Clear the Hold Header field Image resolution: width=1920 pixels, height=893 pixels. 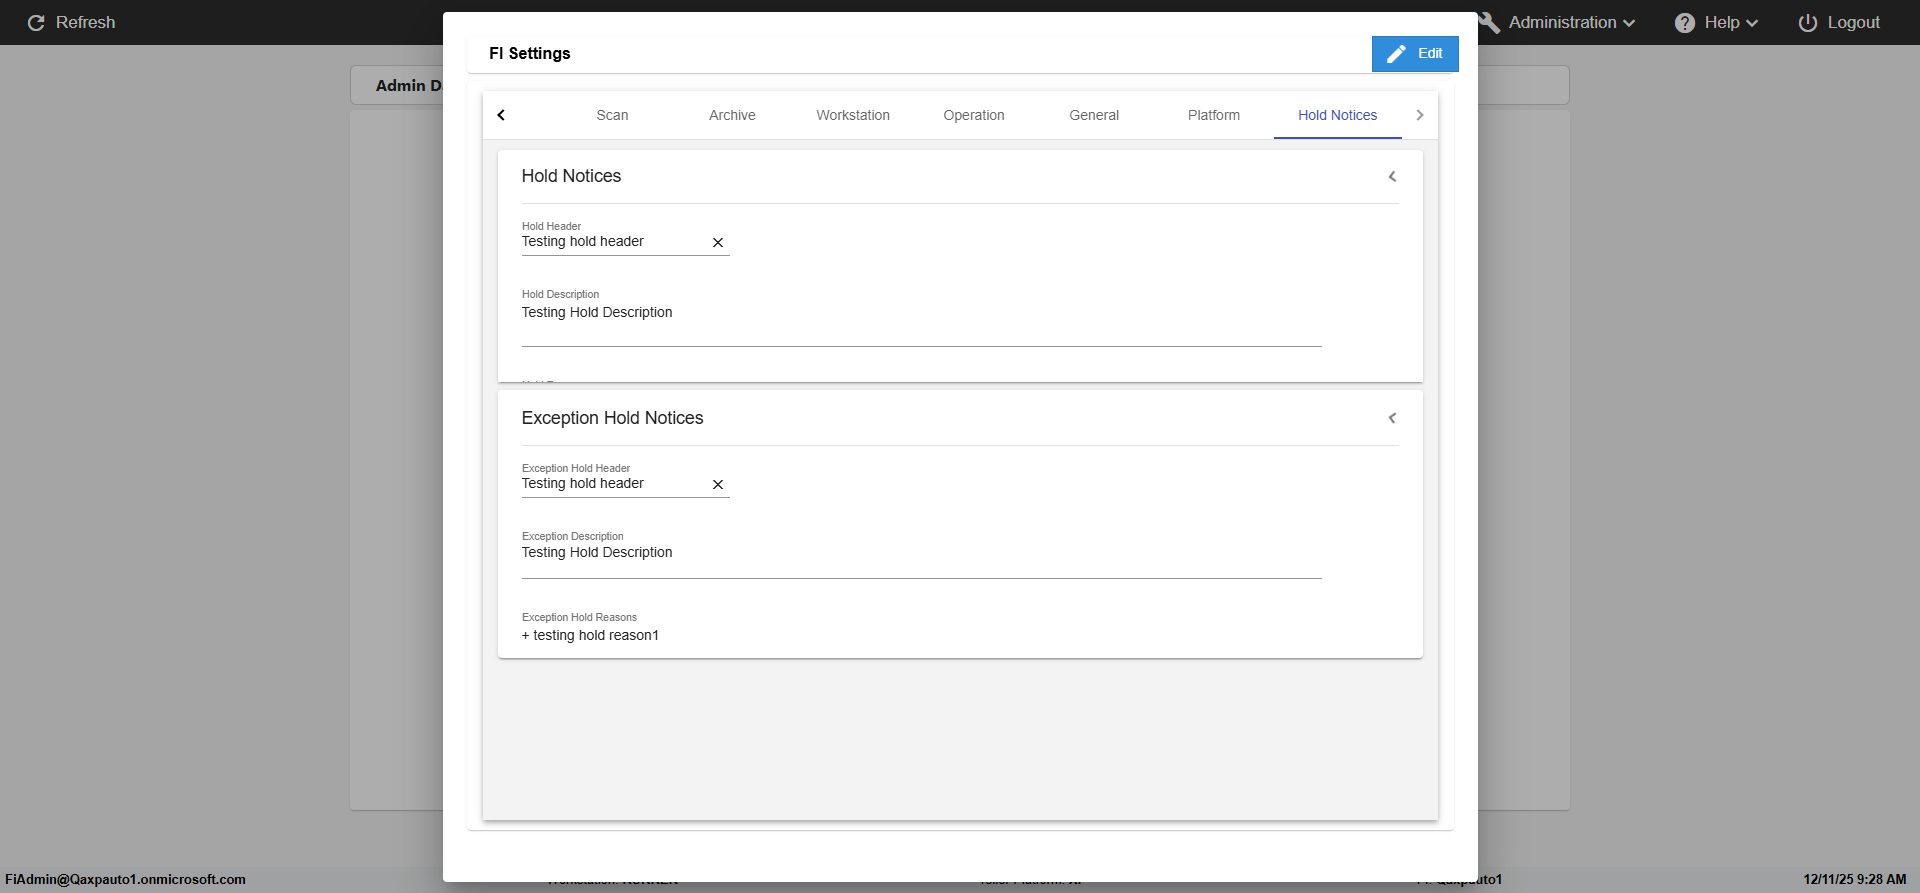(x=717, y=243)
